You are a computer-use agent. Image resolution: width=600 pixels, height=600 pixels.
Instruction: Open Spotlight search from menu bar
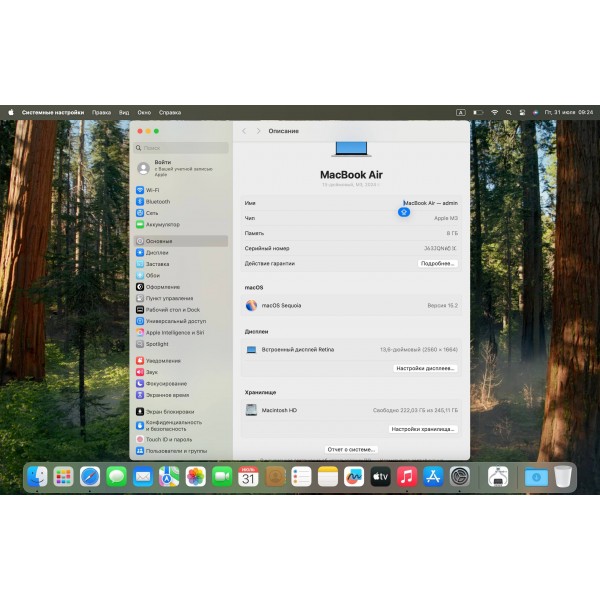[x=509, y=112]
